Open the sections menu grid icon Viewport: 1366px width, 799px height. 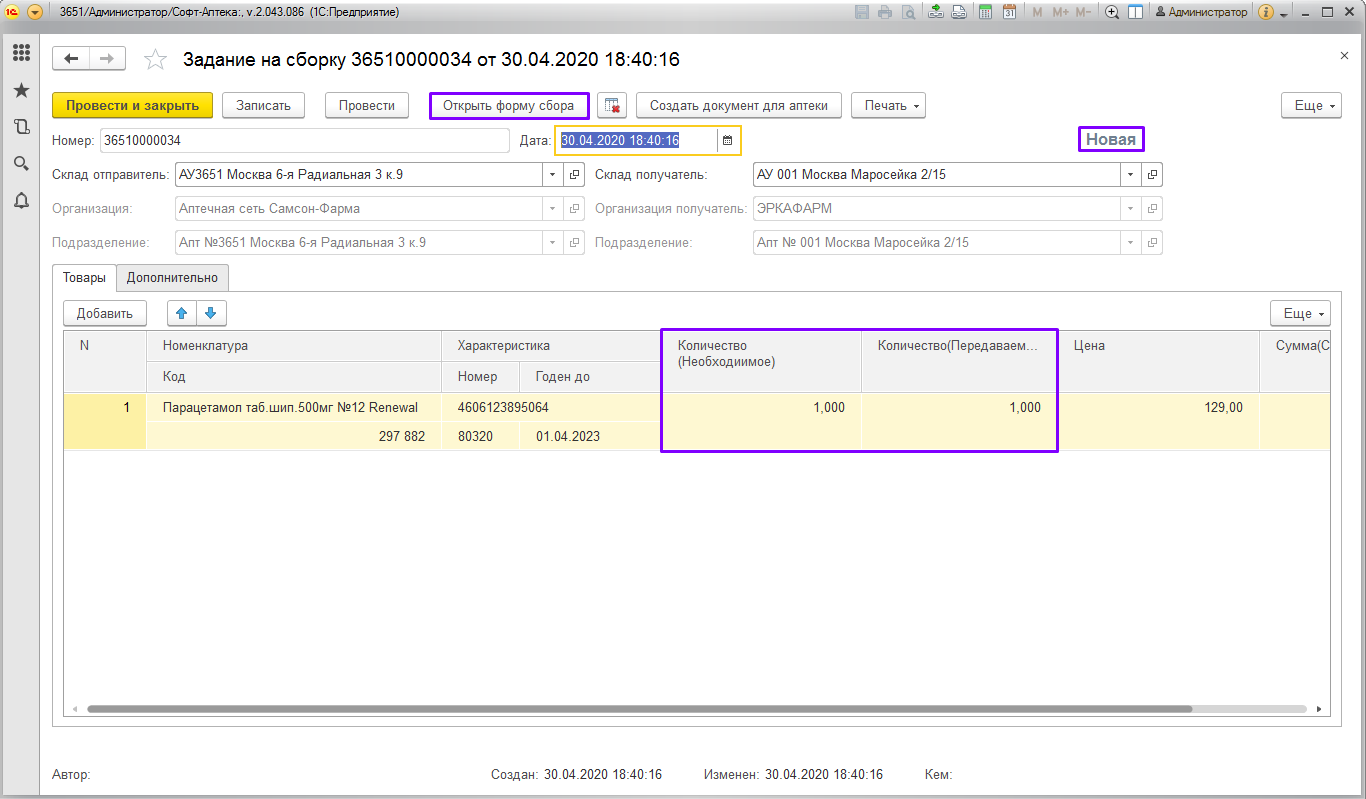(20, 53)
